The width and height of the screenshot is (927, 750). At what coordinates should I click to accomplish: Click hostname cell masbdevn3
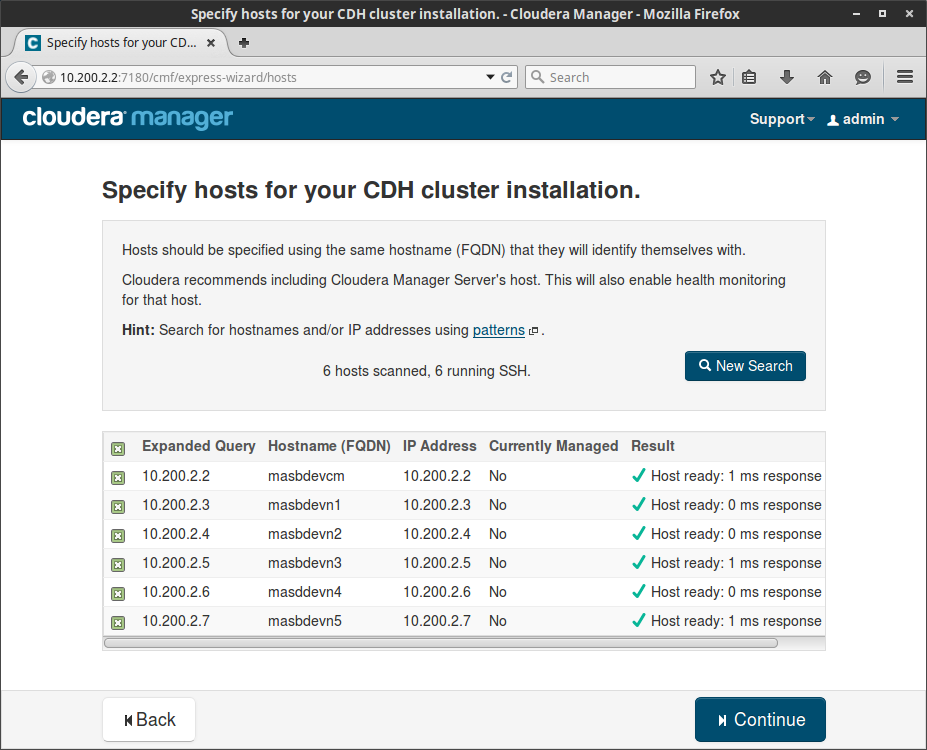tap(304, 563)
